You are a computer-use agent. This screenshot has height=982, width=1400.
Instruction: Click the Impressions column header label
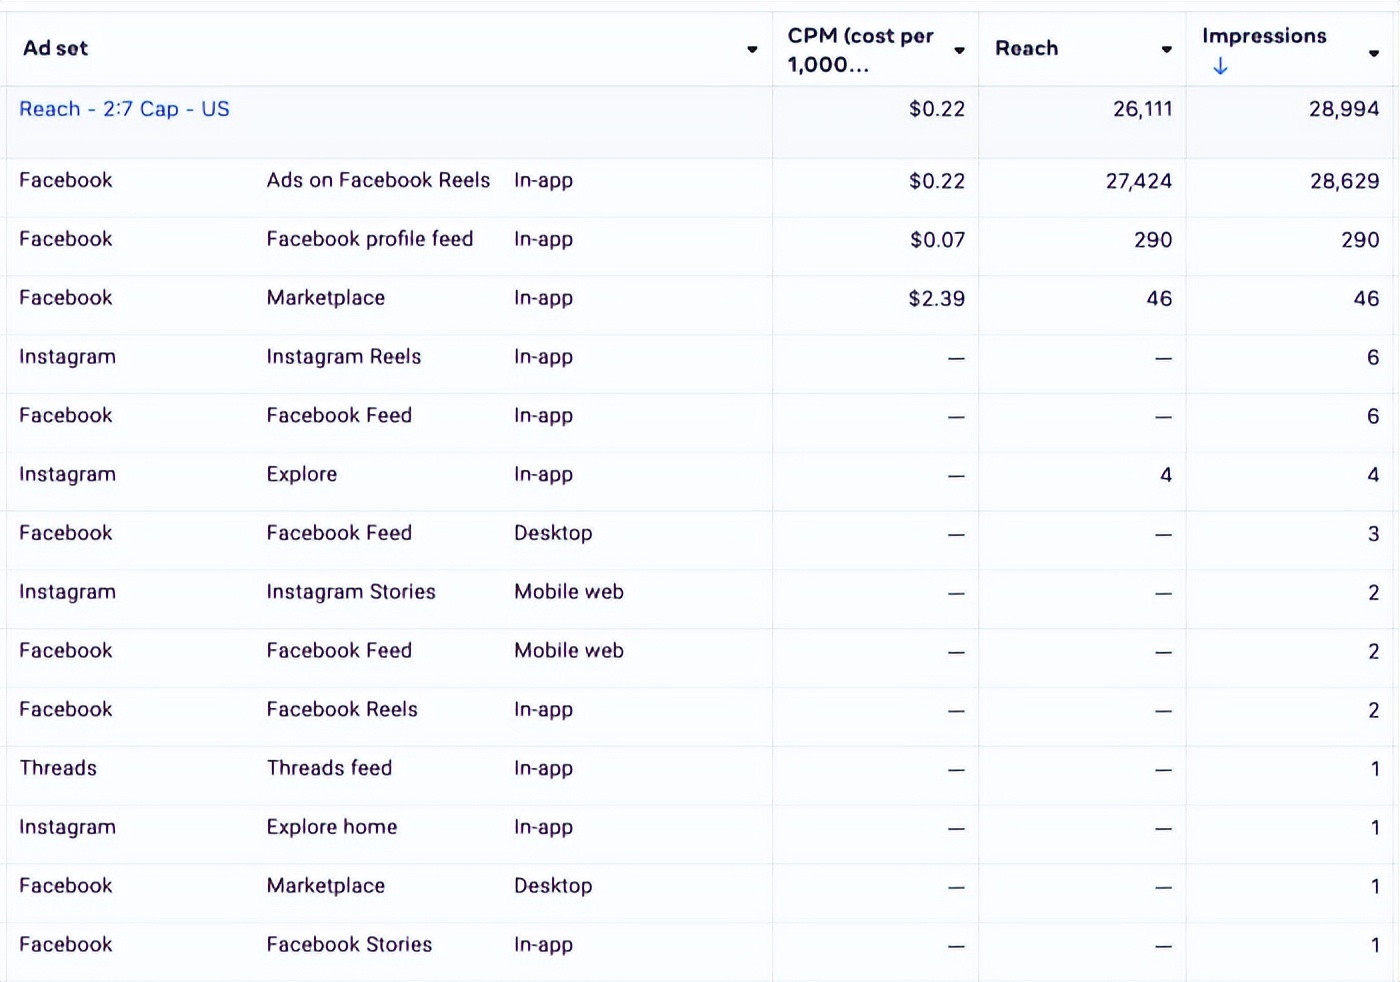[x=1264, y=36]
